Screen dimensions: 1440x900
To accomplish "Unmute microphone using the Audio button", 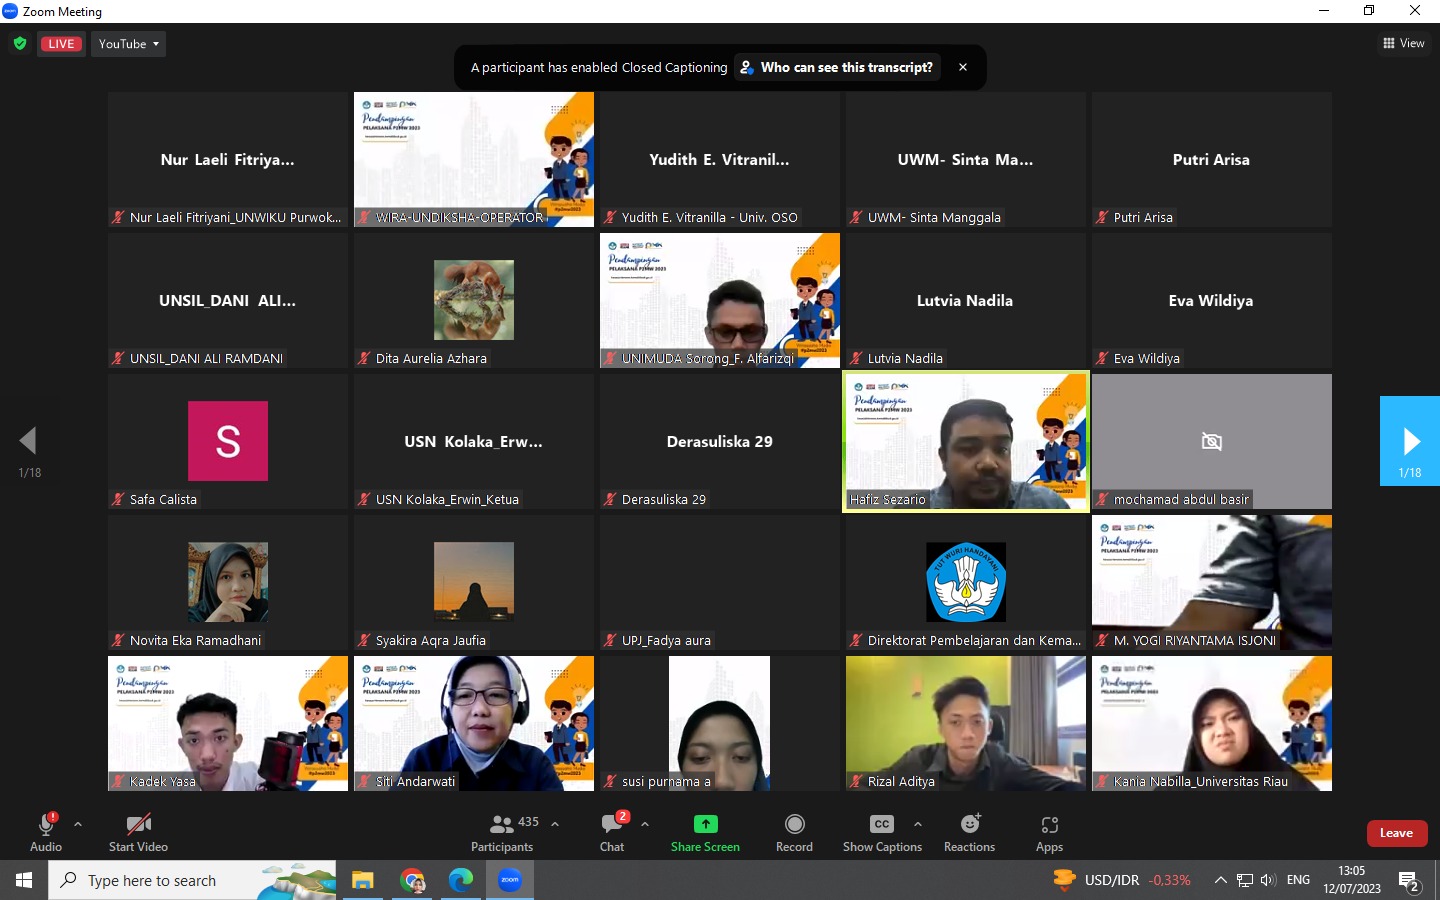I will coord(45,832).
